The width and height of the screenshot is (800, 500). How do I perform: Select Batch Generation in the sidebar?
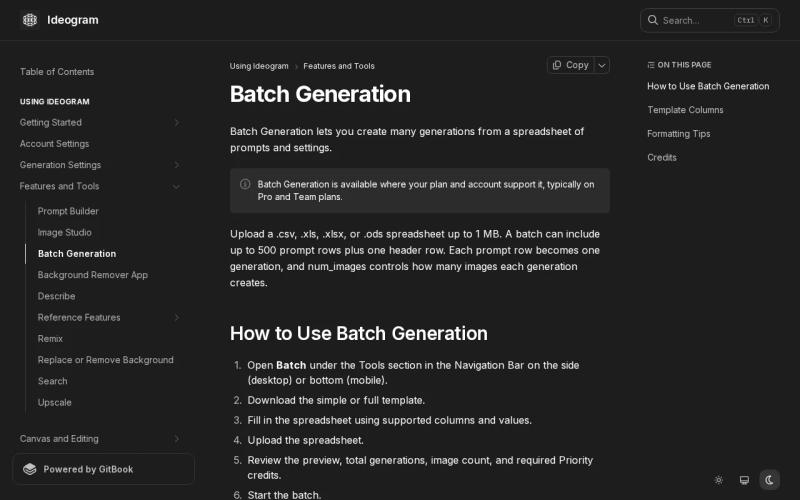pyautogui.click(x=77, y=254)
